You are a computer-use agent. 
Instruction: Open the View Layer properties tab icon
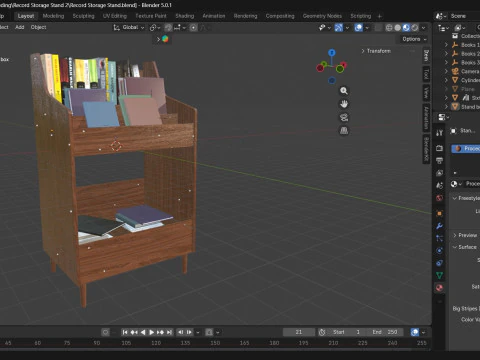tap(439, 173)
